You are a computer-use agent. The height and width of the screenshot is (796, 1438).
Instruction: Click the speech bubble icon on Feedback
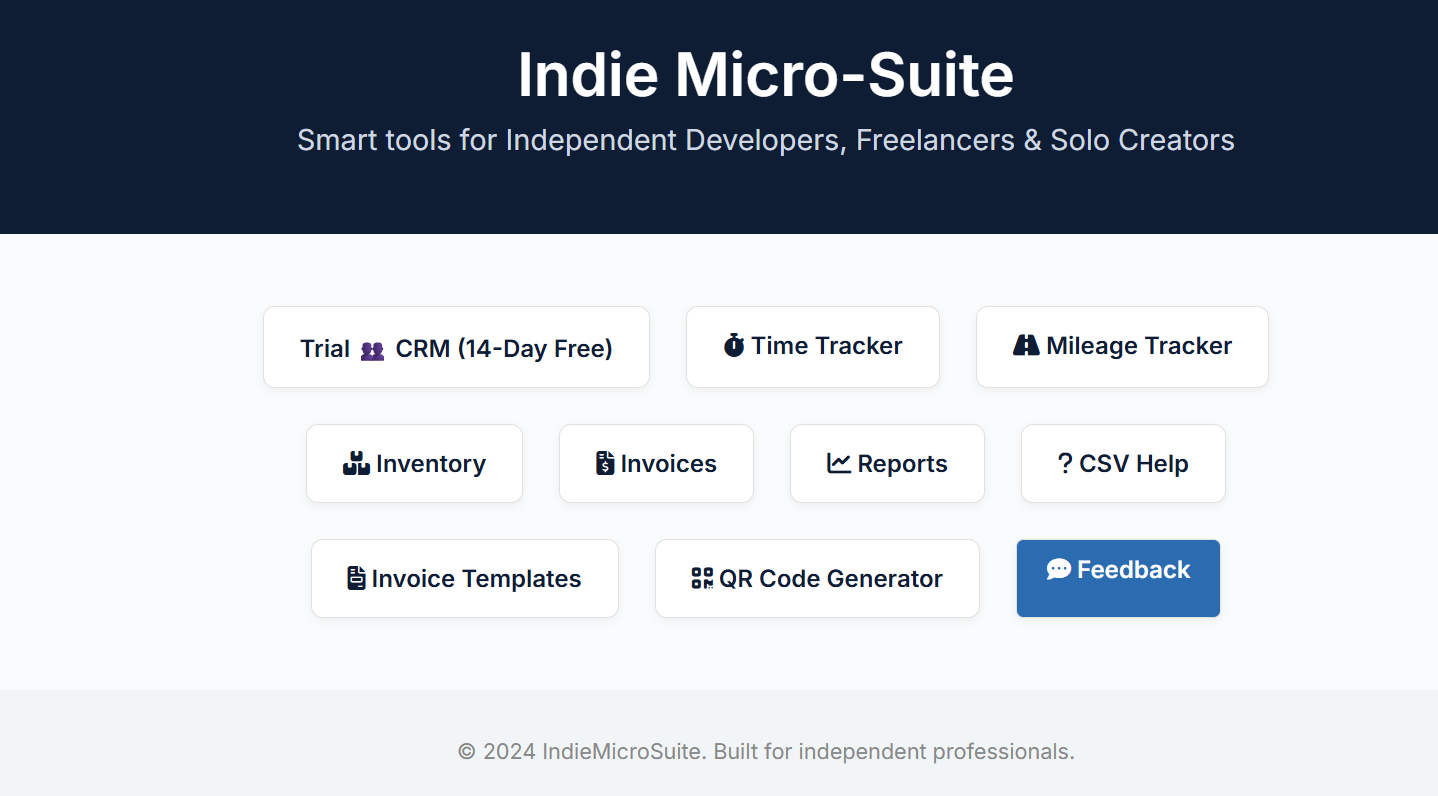1059,568
